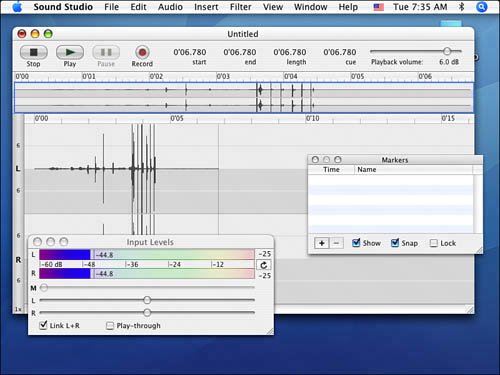Remove a marker with the minus button
500x375 pixels.
click(336, 243)
